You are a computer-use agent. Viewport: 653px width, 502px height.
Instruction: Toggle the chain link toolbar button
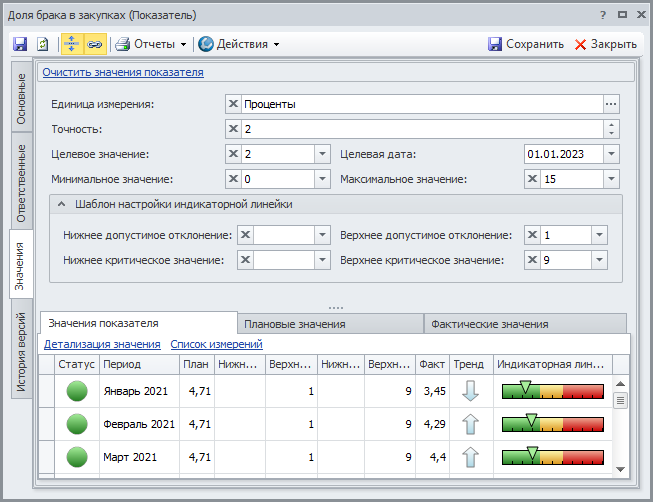(x=94, y=44)
